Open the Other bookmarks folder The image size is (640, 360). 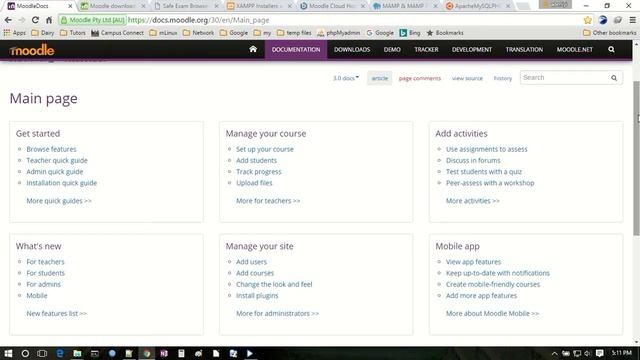(x=610, y=33)
